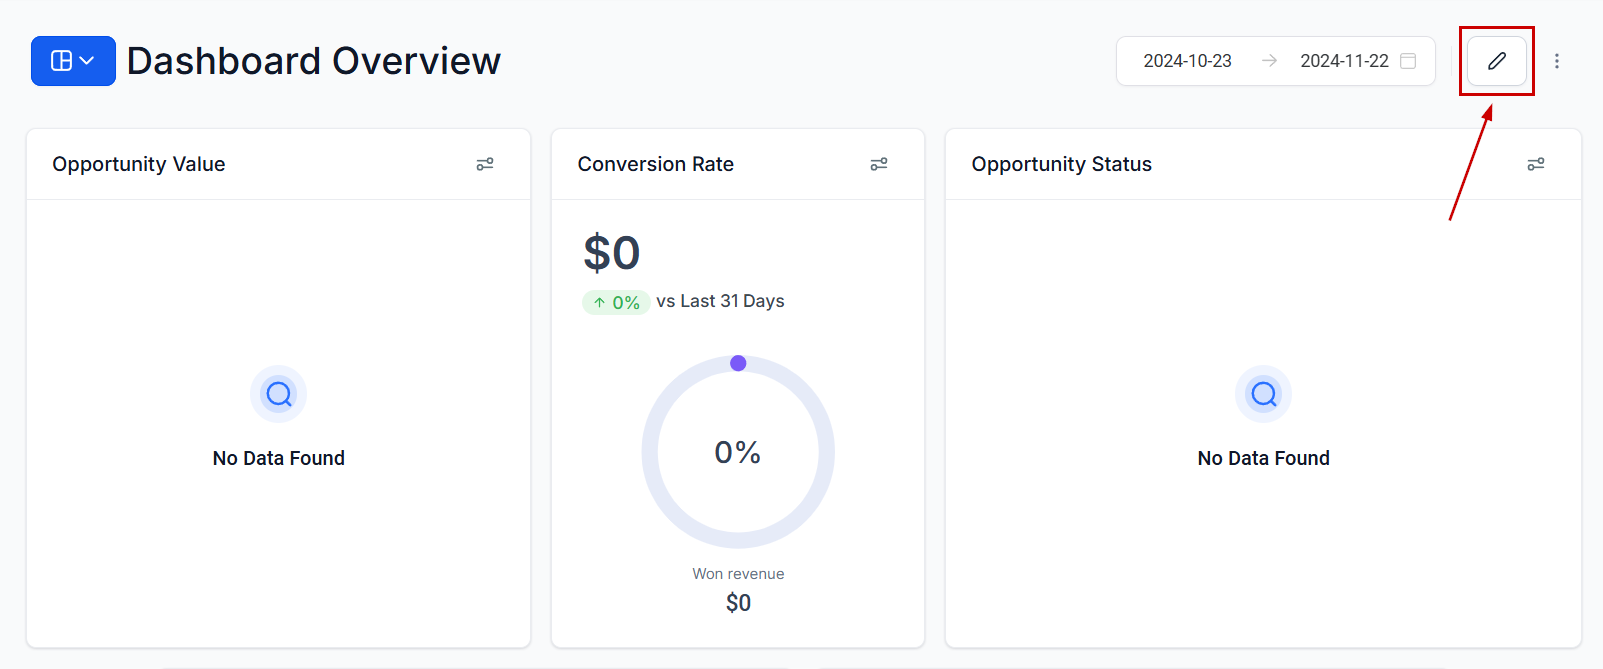Click the Won revenue label
The width and height of the screenshot is (1603, 669).
click(738, 574)
